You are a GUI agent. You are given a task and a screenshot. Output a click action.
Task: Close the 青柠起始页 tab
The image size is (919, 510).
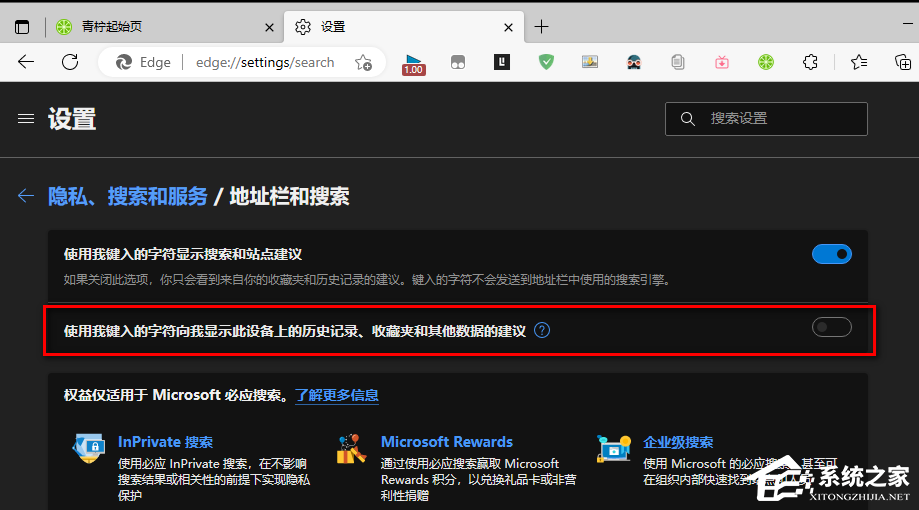(269, 28)
